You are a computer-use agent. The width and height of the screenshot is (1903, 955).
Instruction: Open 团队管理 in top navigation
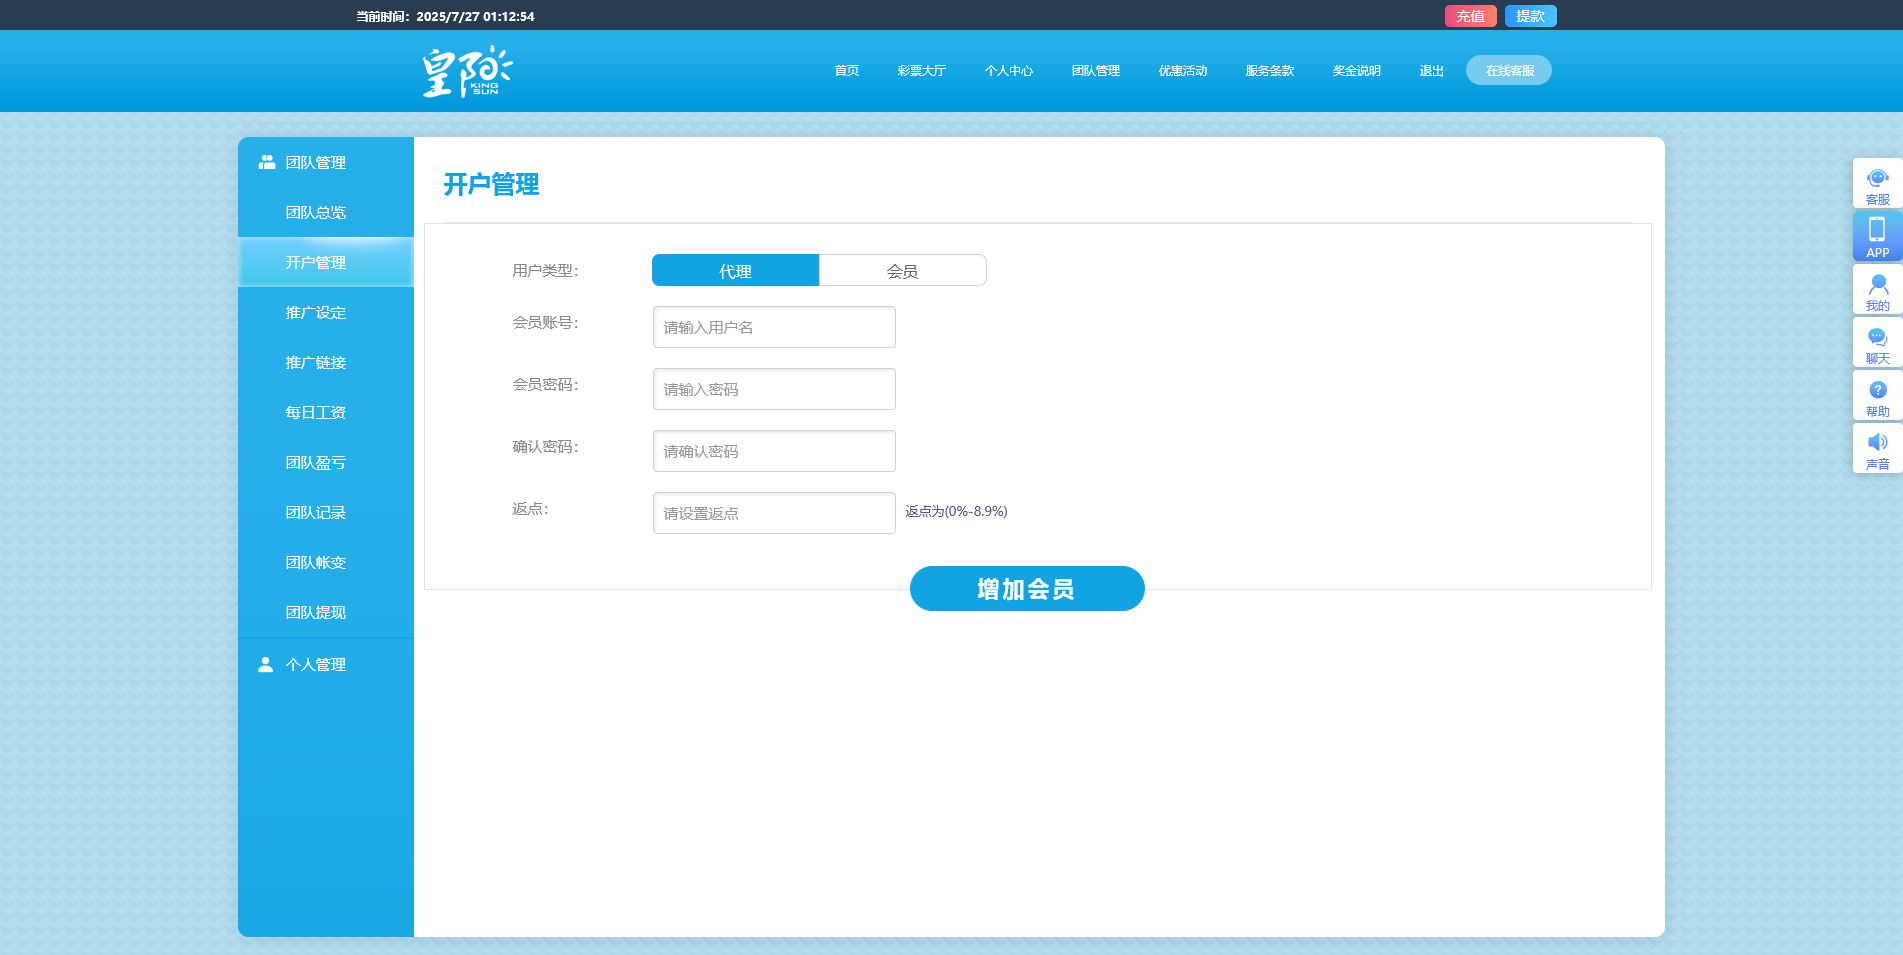(x=1095, y=71)
